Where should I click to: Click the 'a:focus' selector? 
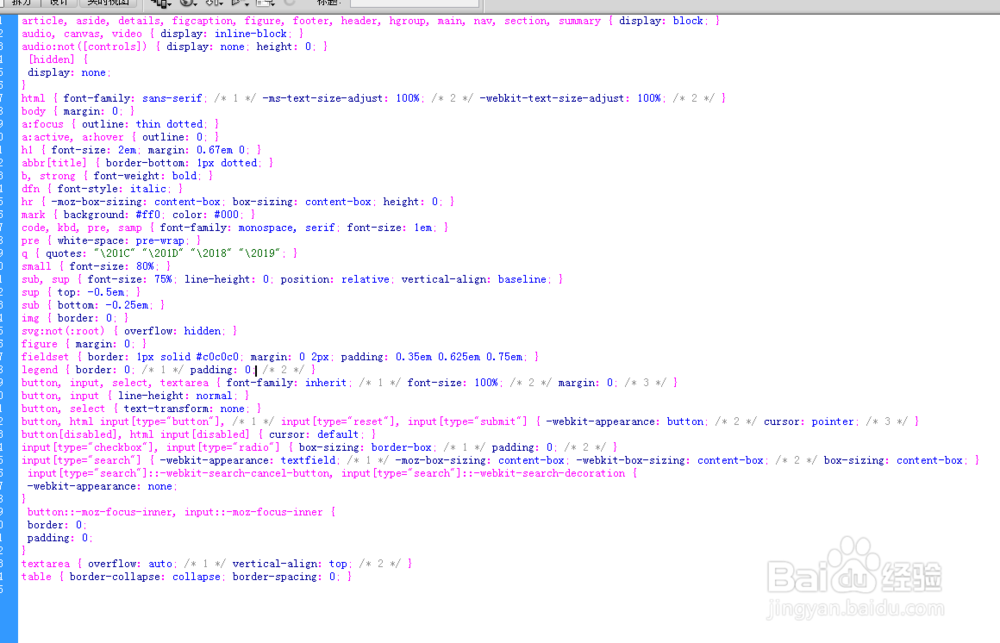pyautogui.click(x=43, y=124)
